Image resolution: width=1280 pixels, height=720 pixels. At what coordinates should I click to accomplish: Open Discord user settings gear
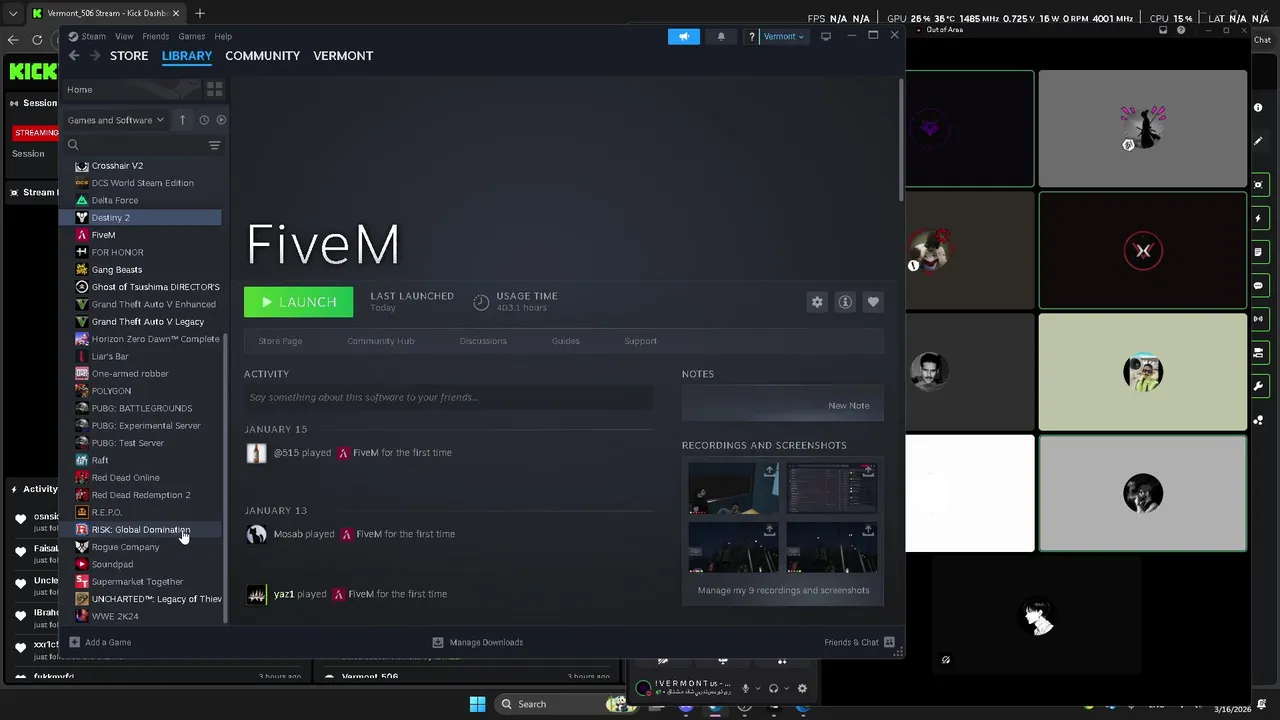(x=802, y=688)
